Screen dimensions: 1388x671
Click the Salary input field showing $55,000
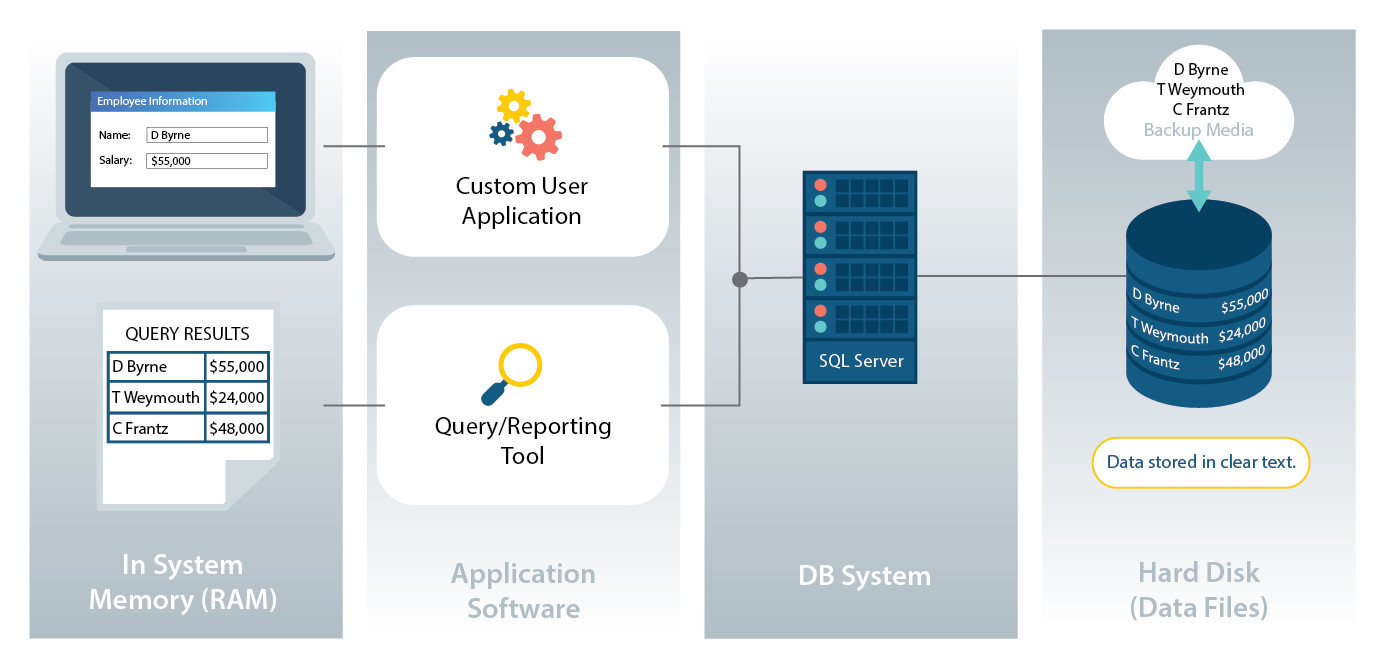tap(206, 160)
